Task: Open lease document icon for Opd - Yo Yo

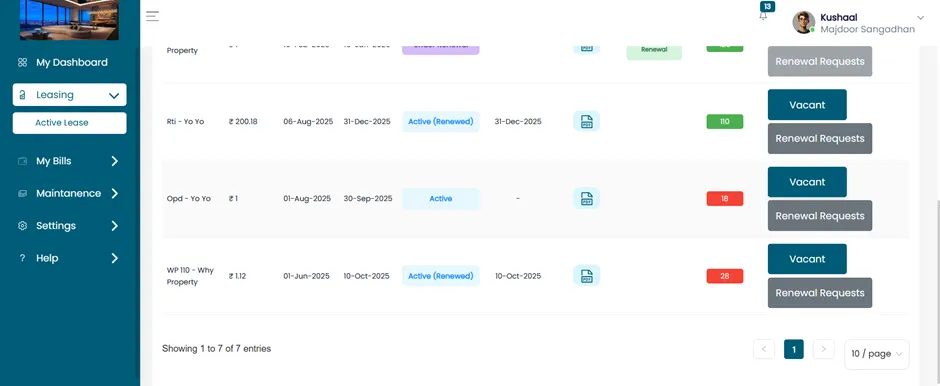Action: pos(586,198)
